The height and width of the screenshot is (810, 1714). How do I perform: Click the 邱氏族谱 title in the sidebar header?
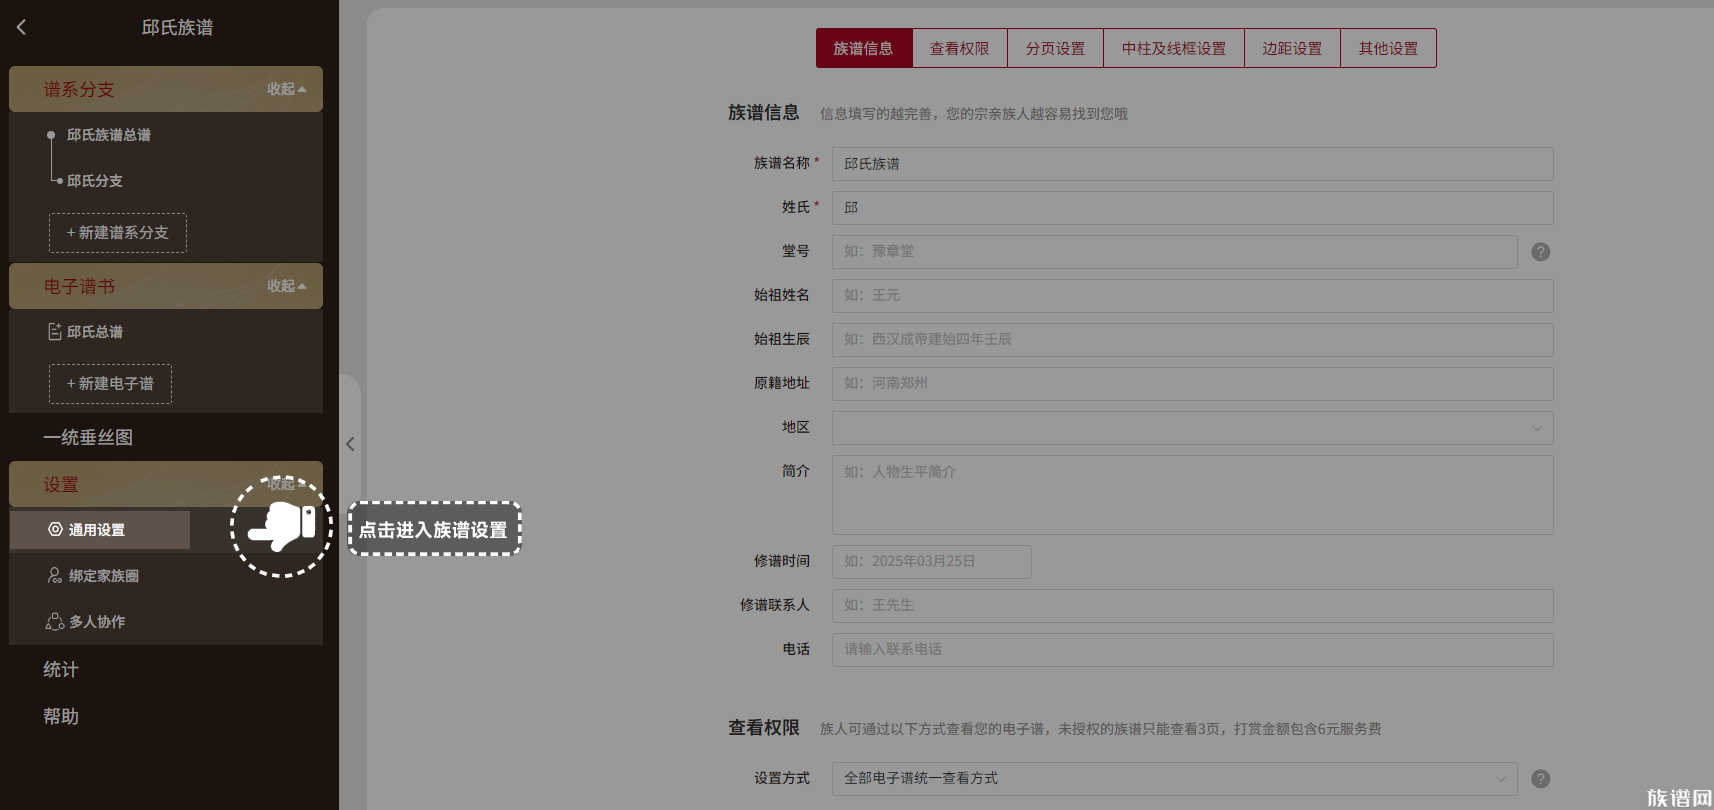(x=177, y=28)
